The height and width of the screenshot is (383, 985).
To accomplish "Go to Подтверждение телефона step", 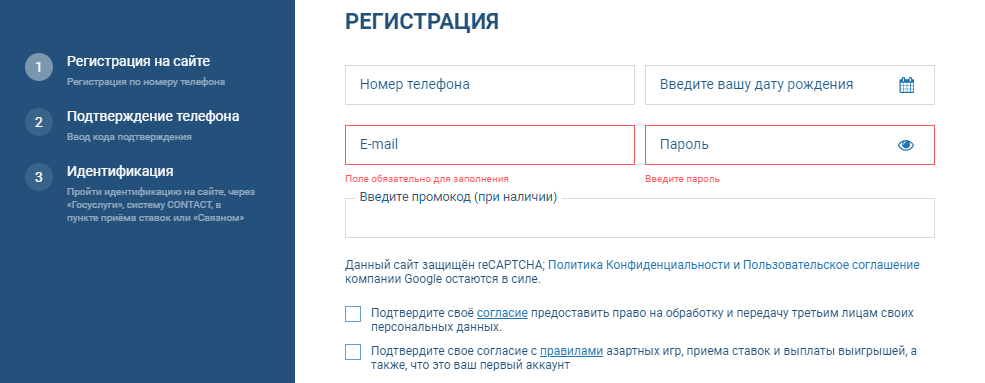I will click(x=153, y=116).
